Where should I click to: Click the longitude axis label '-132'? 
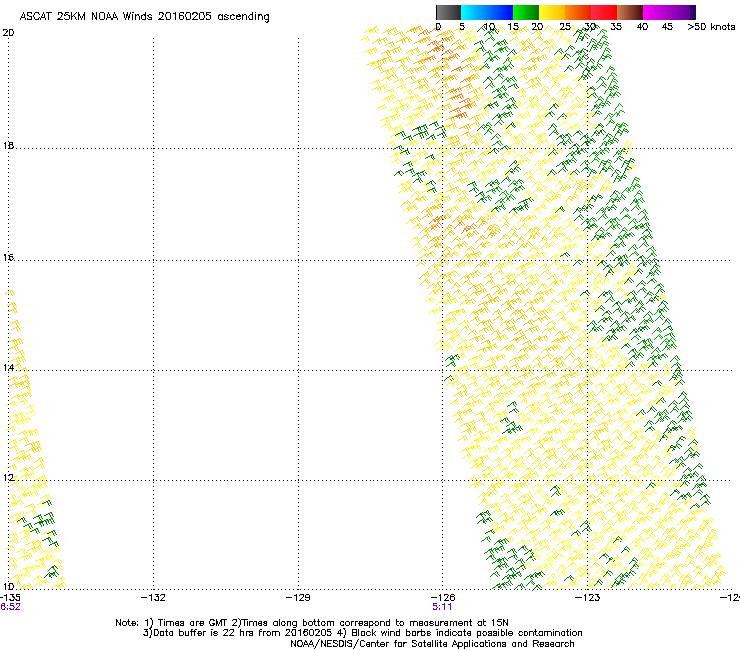pos(154,598)
